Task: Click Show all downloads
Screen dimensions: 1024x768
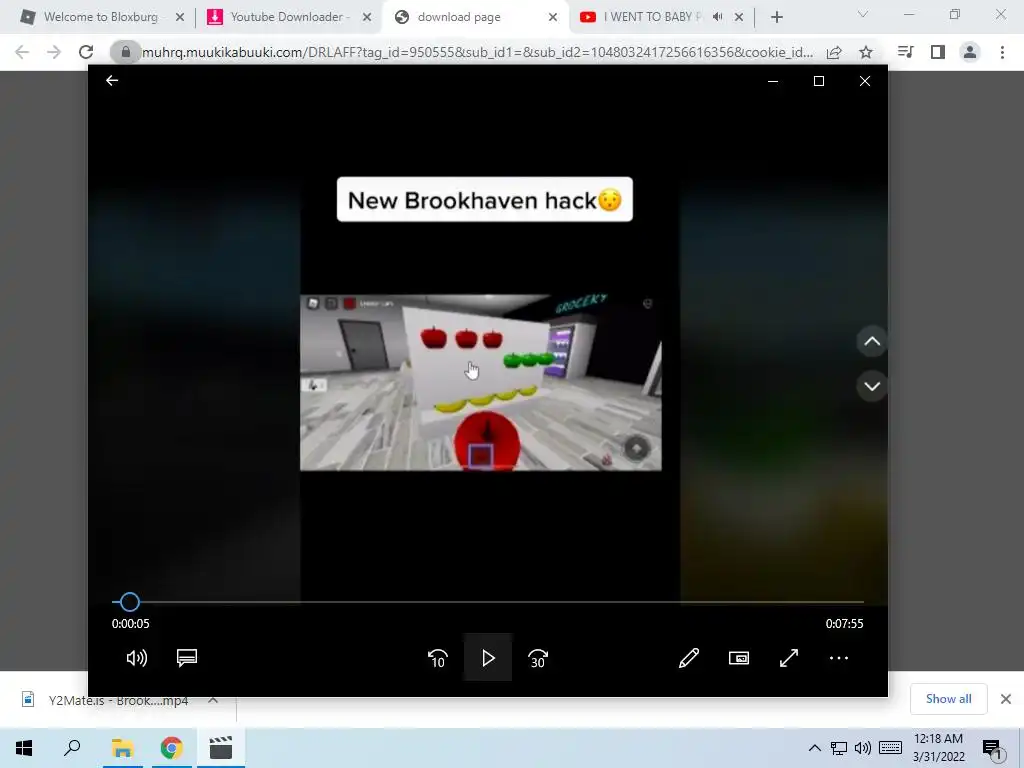Action: point(948,699)
